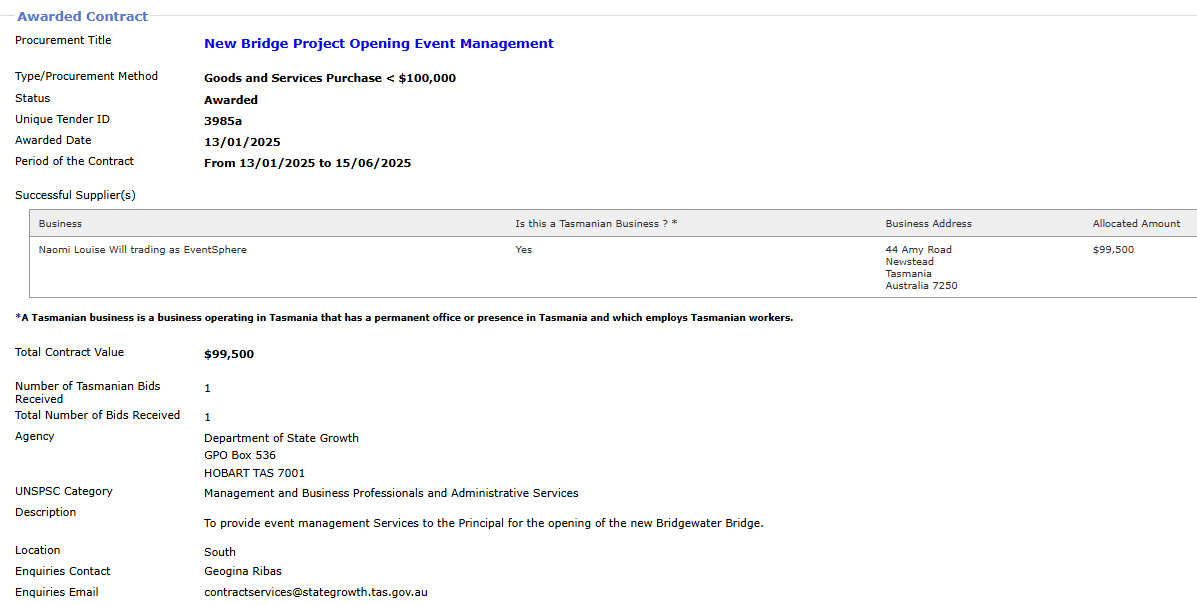Image resolution: width=1197 pixels, height=605 pixels.
Task: Click the contract period From 13/01/2025 to 15/06/2025
Action: click(x=308, y=163)
